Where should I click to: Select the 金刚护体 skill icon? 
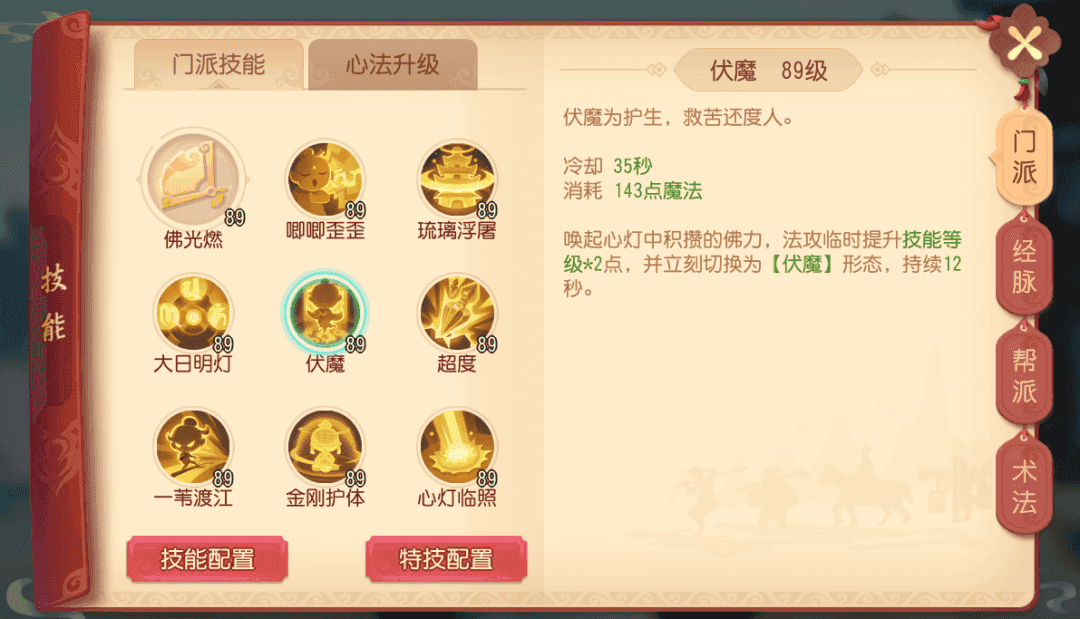pos(325,448)
